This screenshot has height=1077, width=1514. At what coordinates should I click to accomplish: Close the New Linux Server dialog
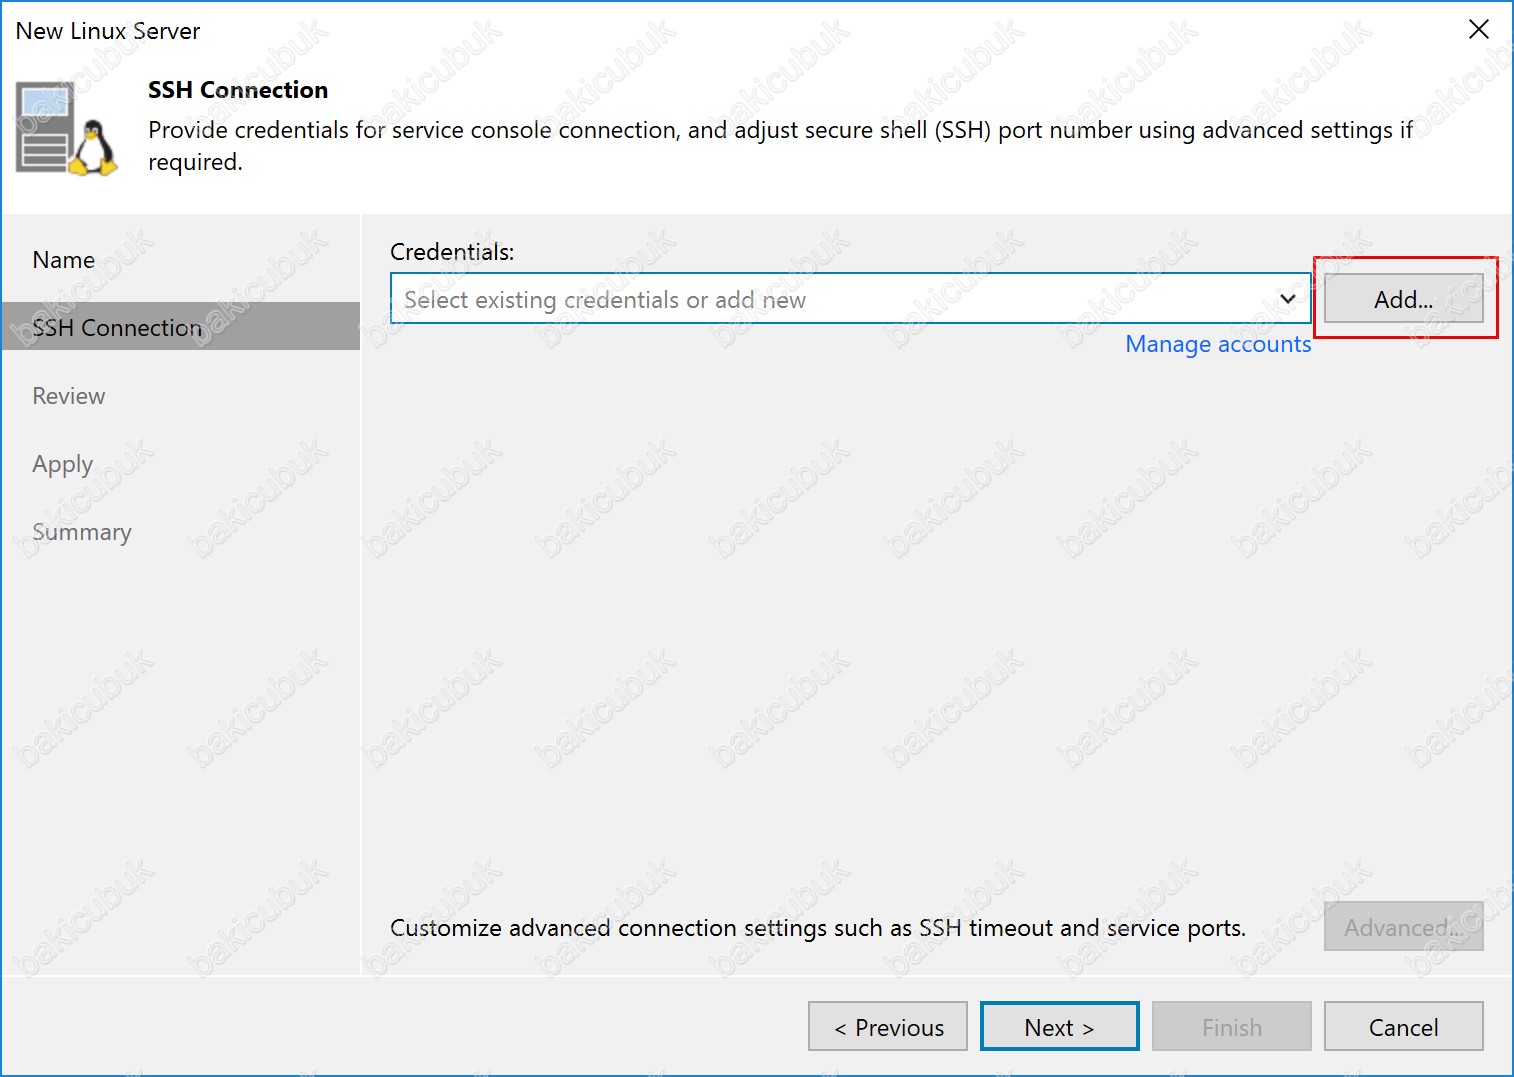point(1479,30)
